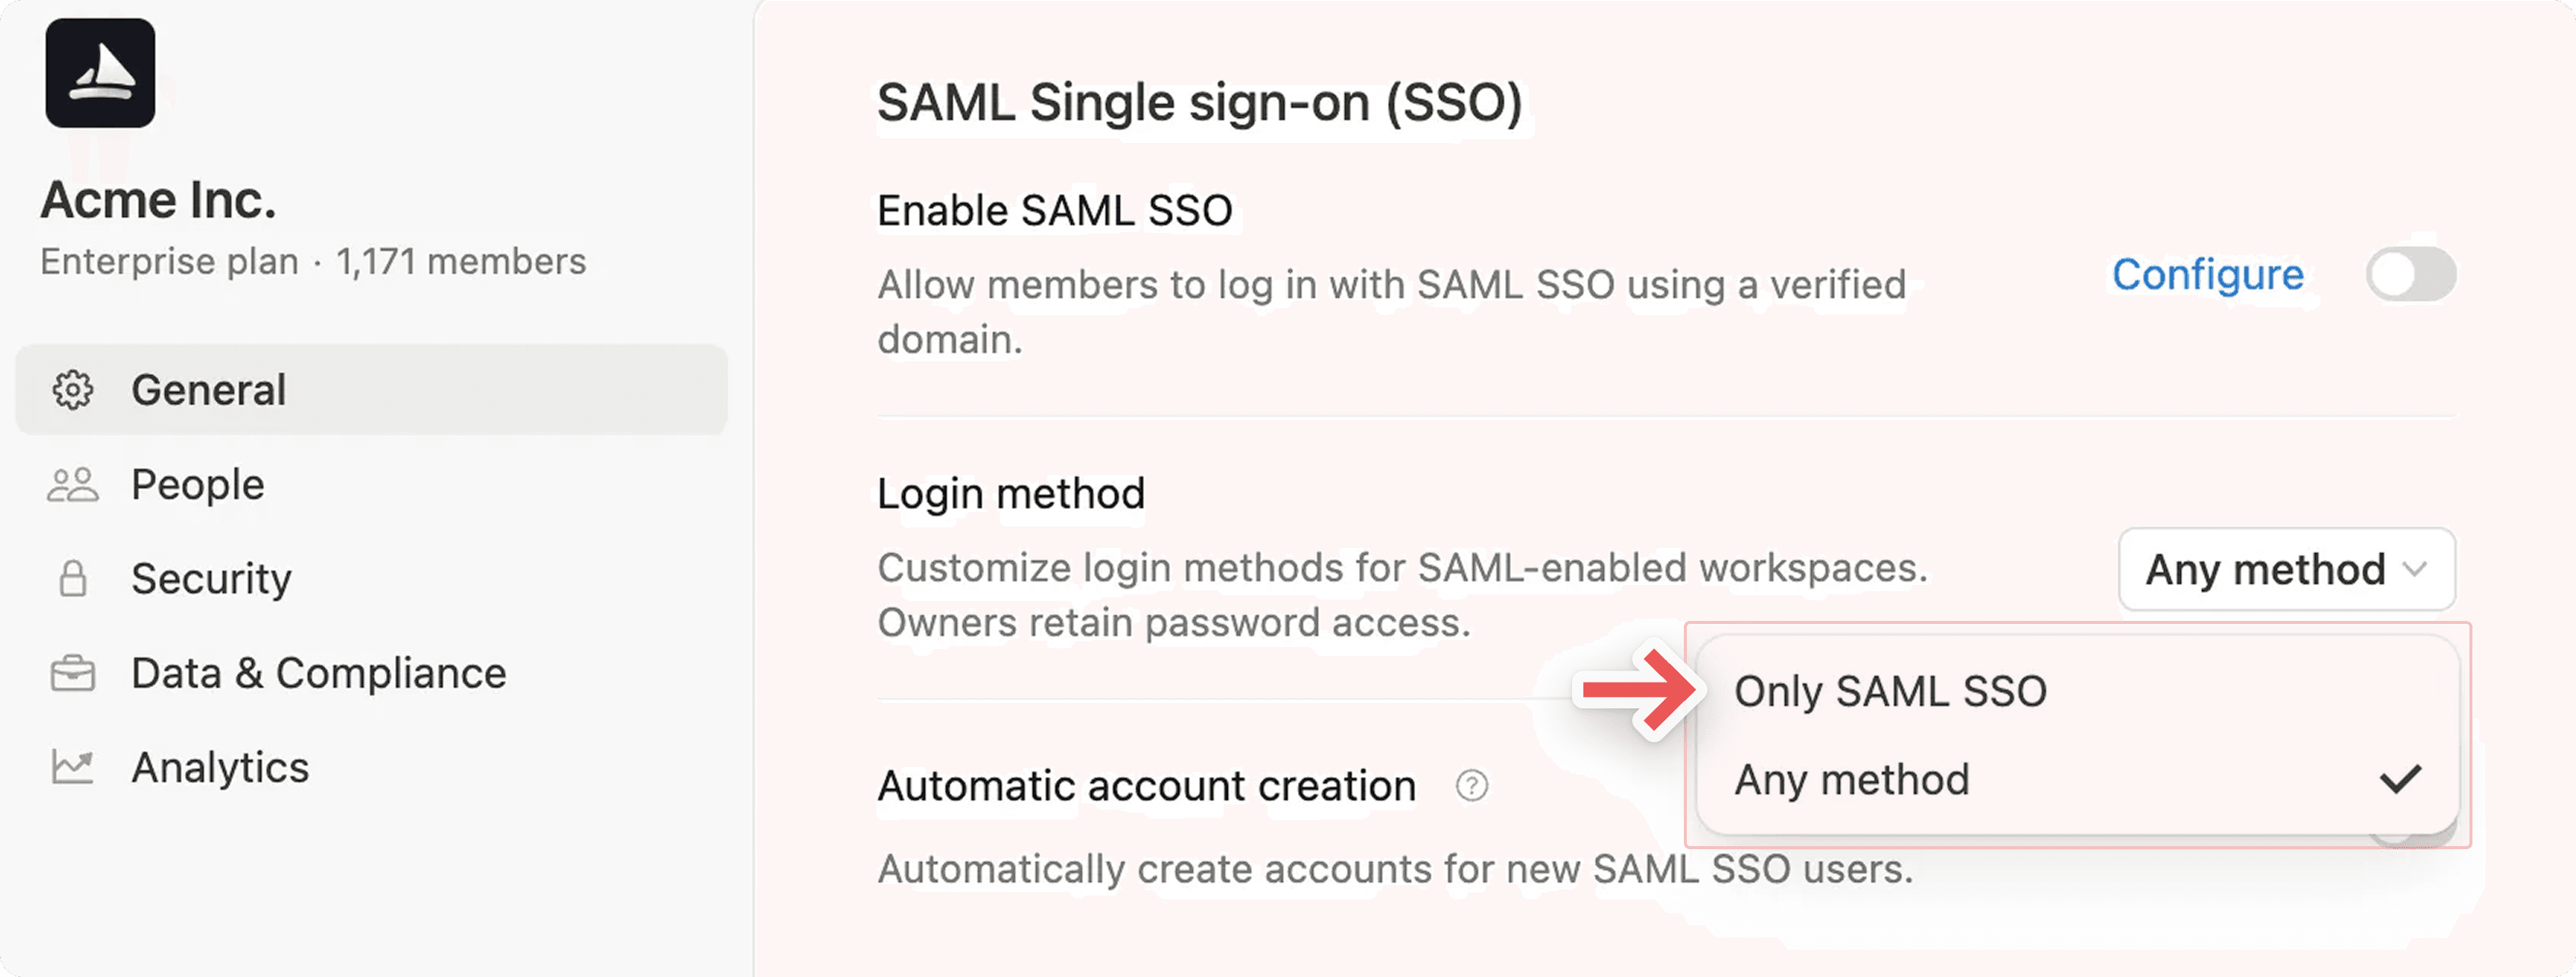
Task: Click Enterprise plan member count text
Action: pos(313,261)
